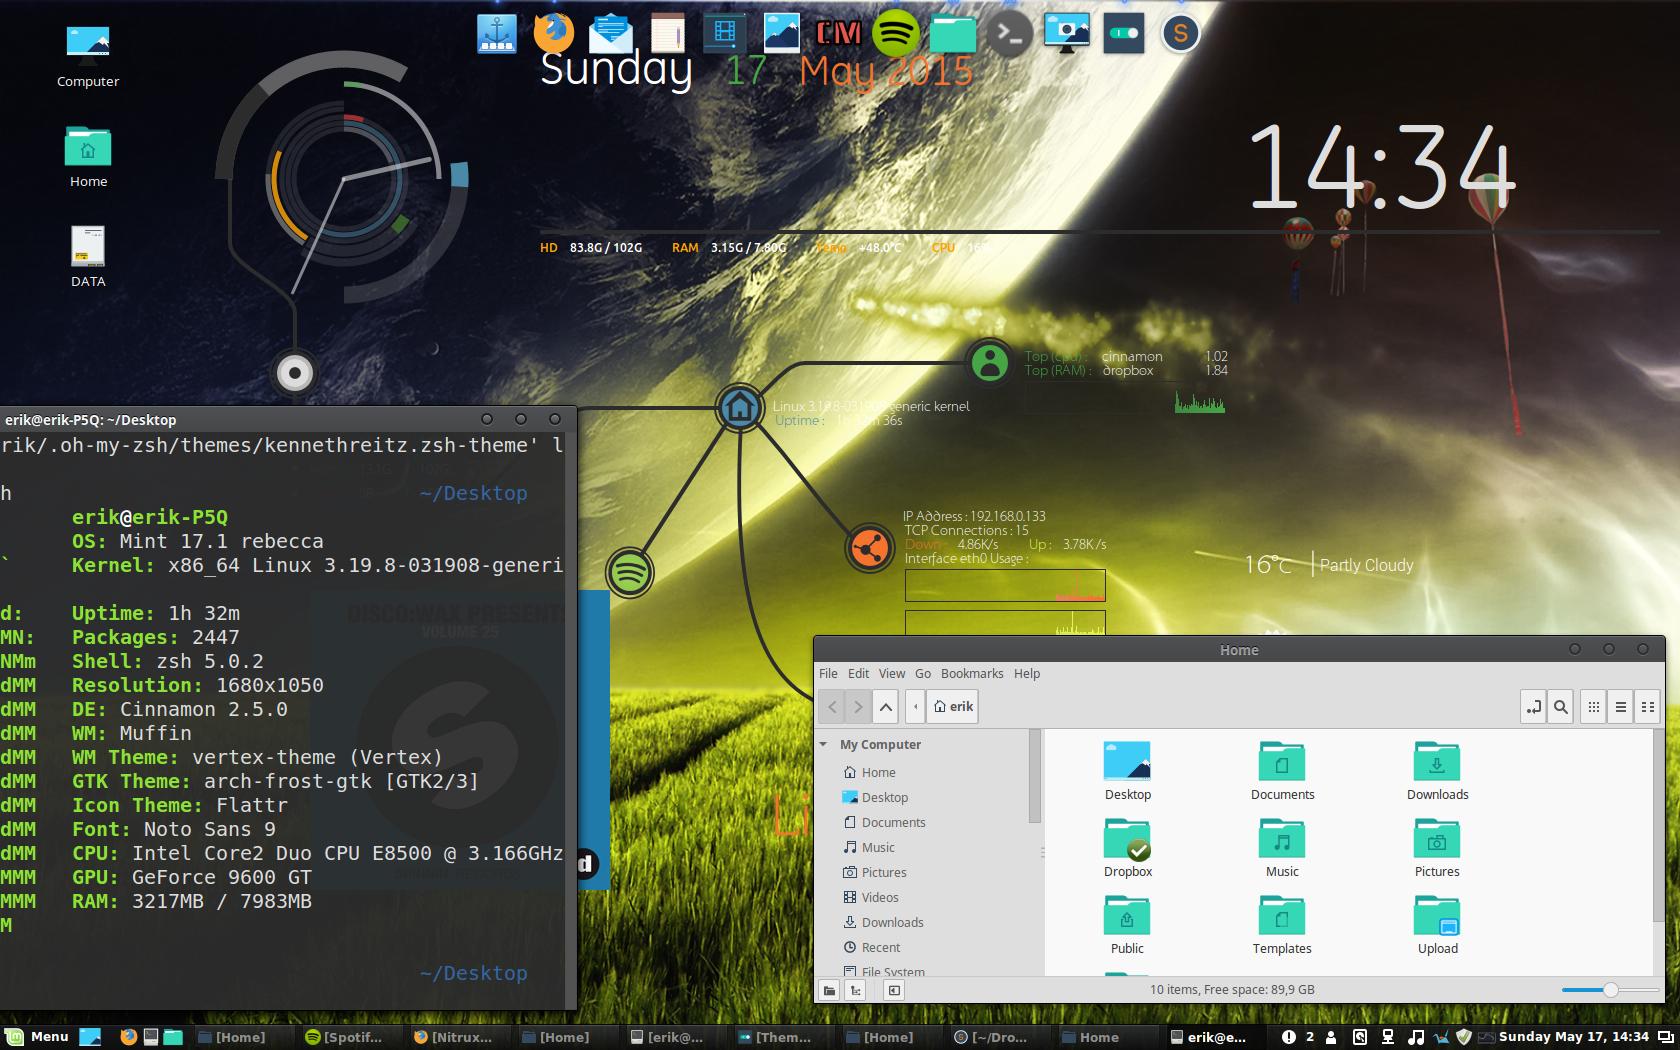The width and height of the screenshot is (1680, 1050).
Task: Open the File menu in Home window
Action: (x=828, y=674)
